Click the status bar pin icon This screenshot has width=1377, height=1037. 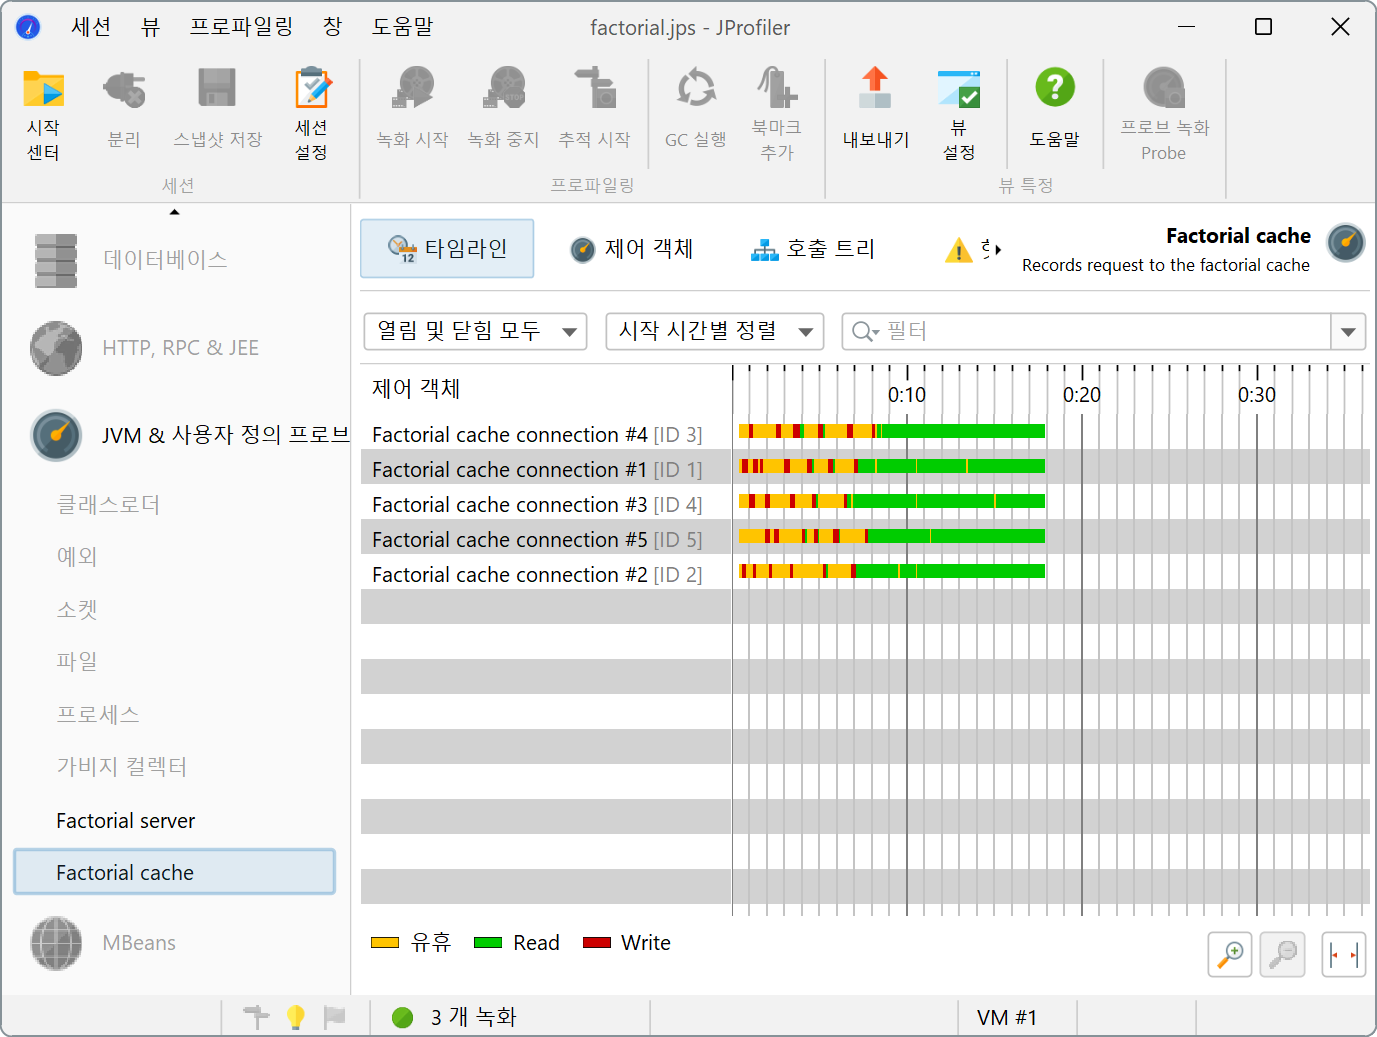point(257,1017)
